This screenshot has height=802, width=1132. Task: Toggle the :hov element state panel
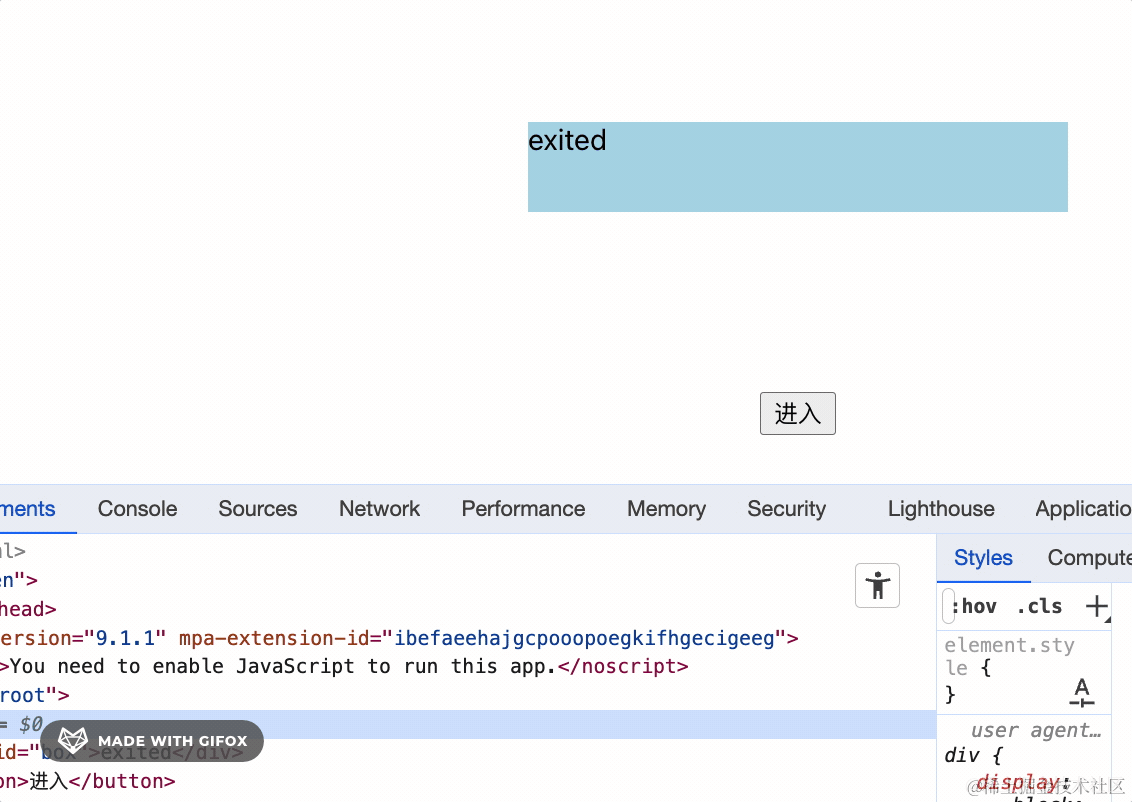(x=973, y=606)
